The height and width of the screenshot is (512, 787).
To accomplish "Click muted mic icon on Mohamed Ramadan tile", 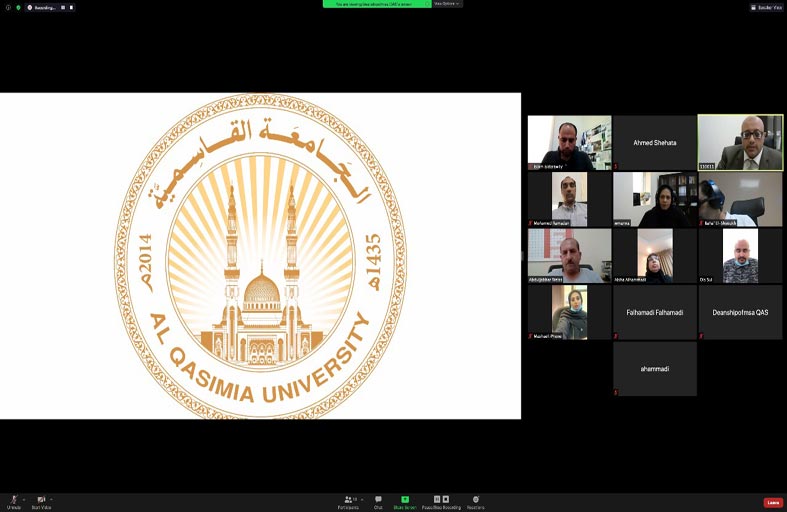I will [x=531, y=223].
